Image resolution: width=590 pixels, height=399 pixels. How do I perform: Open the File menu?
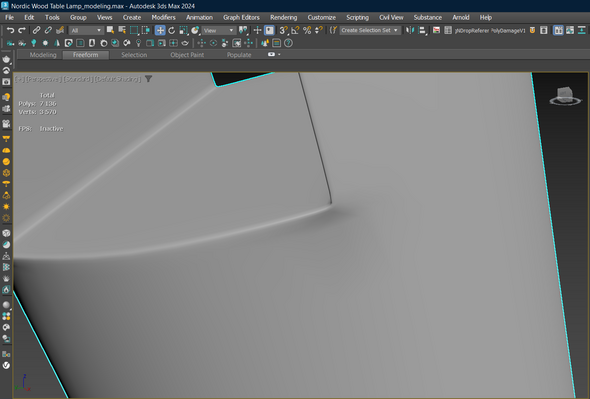(x=9, y=17)
